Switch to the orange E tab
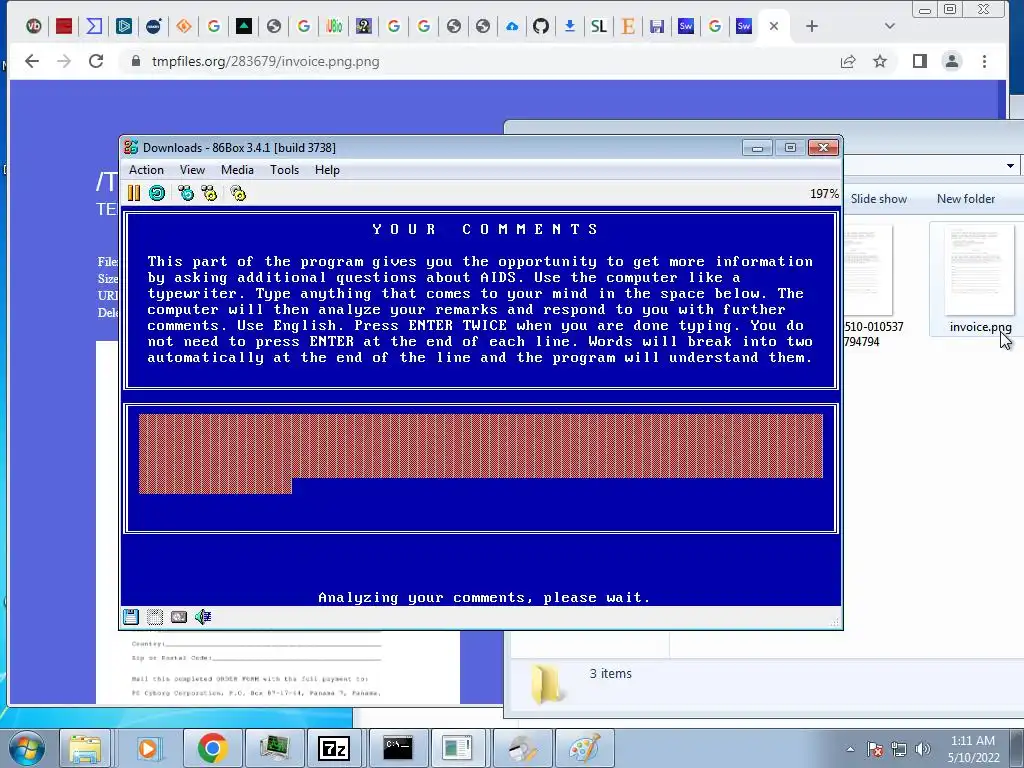1024x768 pixels. (628, 26)
